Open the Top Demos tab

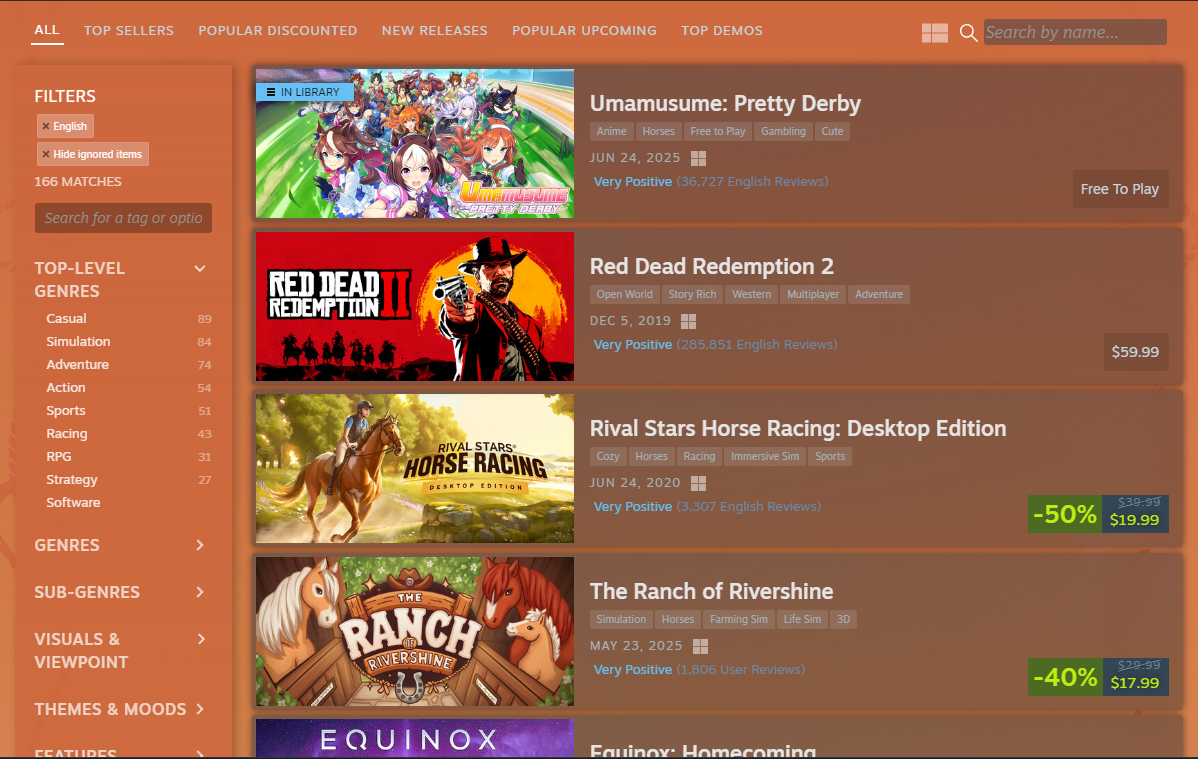[x=722, y=31]
